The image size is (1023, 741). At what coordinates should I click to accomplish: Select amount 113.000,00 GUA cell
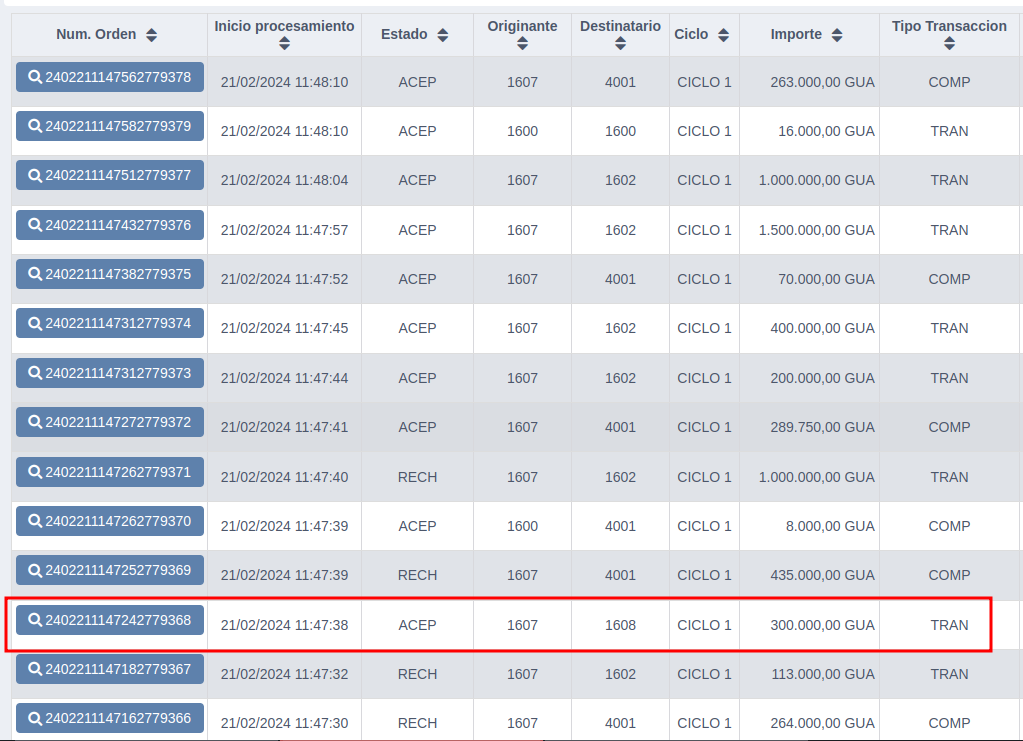[809, 674]
